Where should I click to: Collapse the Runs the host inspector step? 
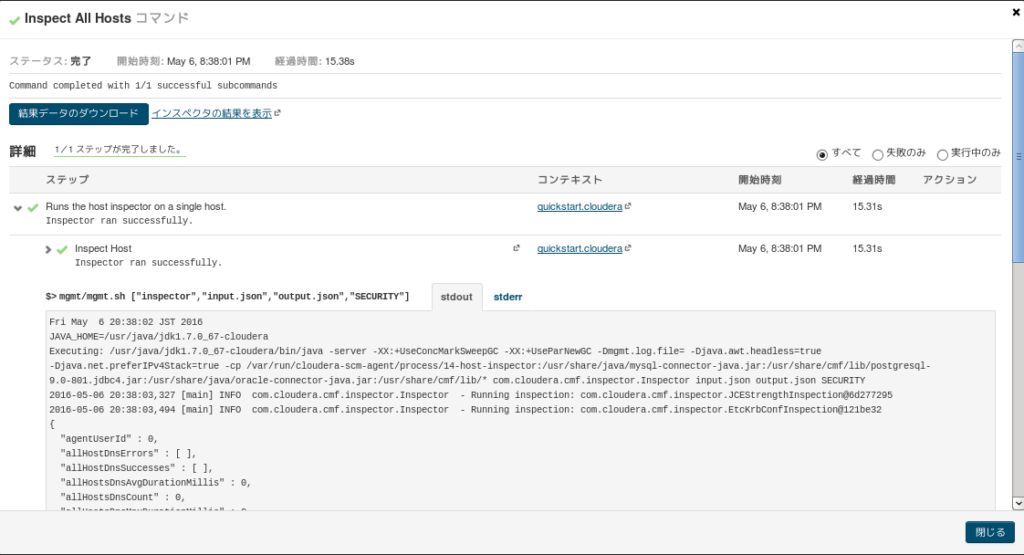coord(18,208)
